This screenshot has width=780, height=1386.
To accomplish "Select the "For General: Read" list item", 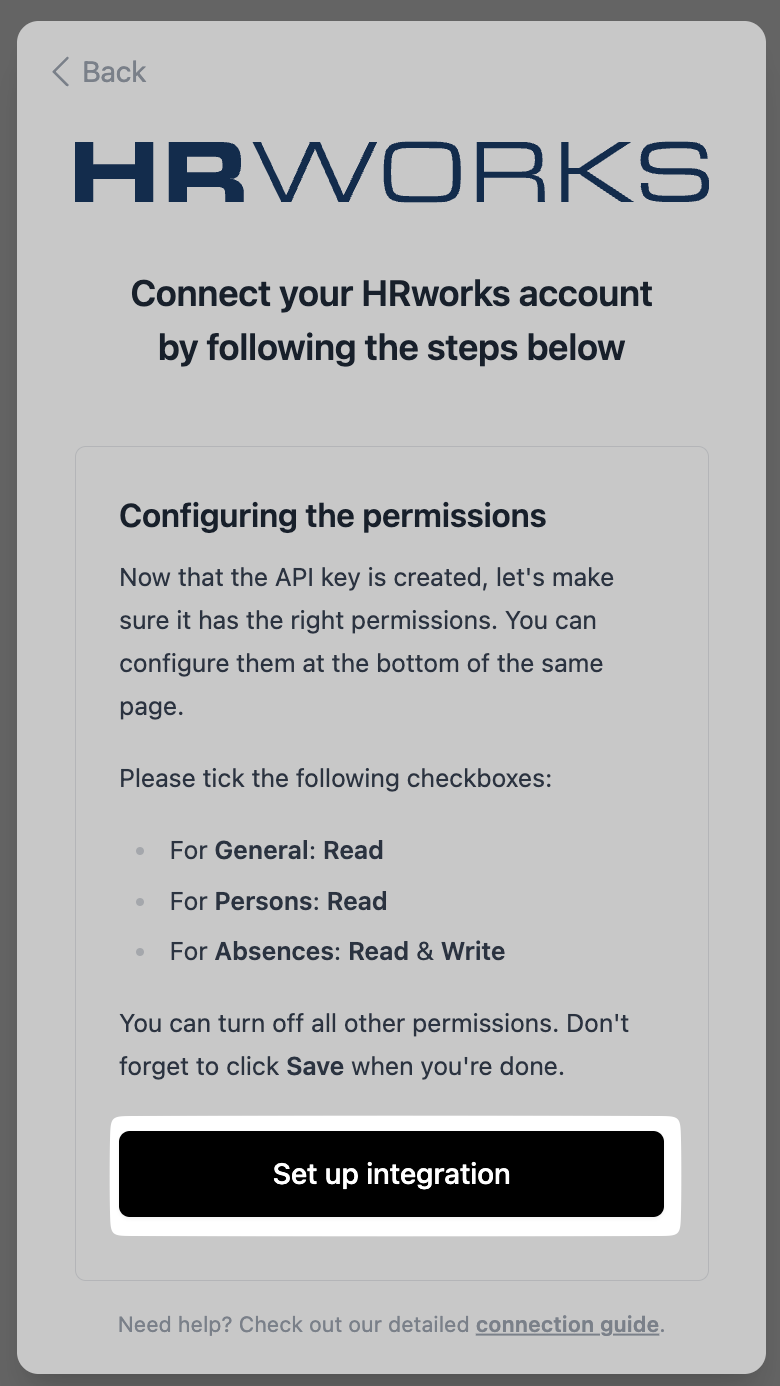I will click(x=276, y=850).
